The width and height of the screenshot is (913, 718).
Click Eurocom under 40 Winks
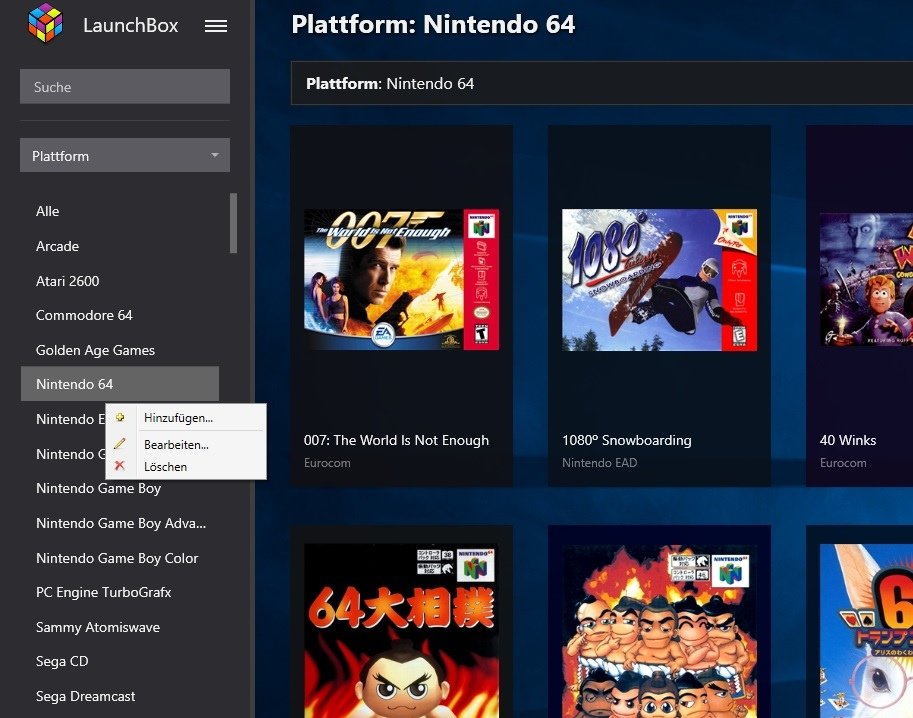(843, 463)
